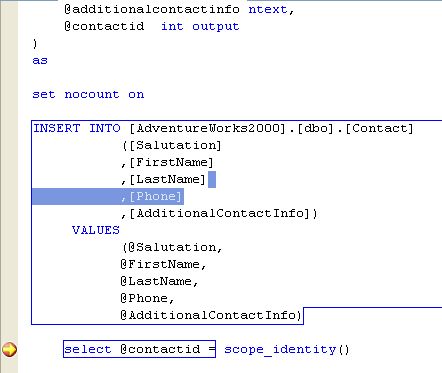Image resolution: width=442 pixels, height=373 pixels.
Task: Click the scope_identity() function call
Action: pos(287,349)
